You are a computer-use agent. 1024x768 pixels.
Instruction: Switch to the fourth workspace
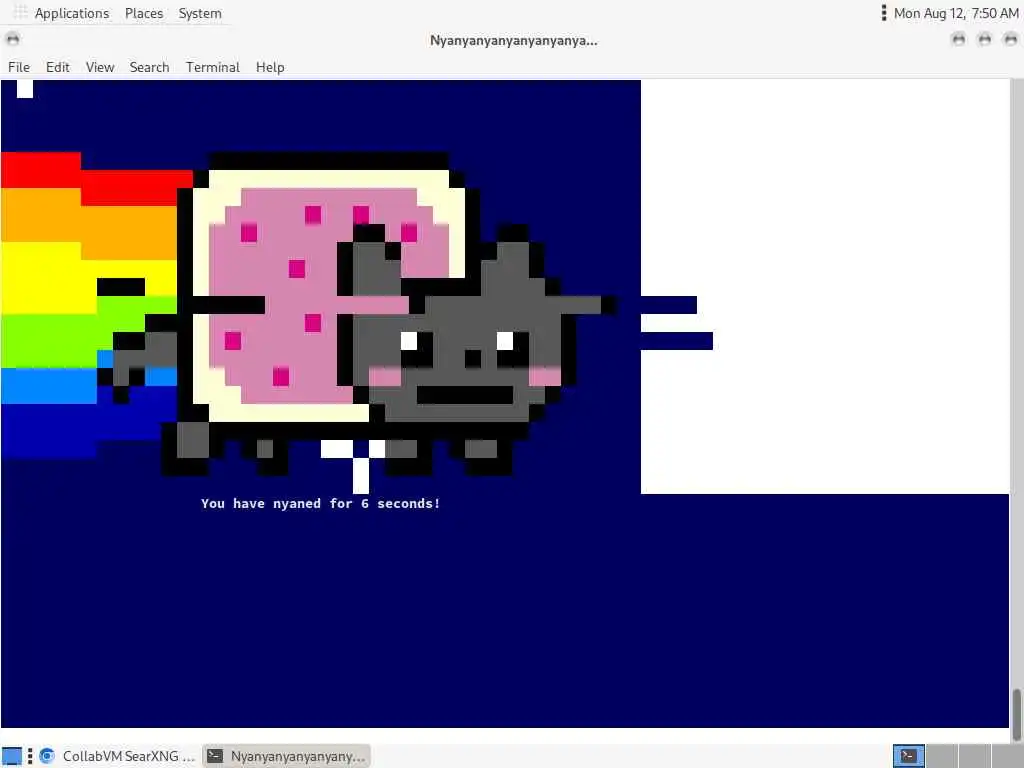coord(1006,756)
